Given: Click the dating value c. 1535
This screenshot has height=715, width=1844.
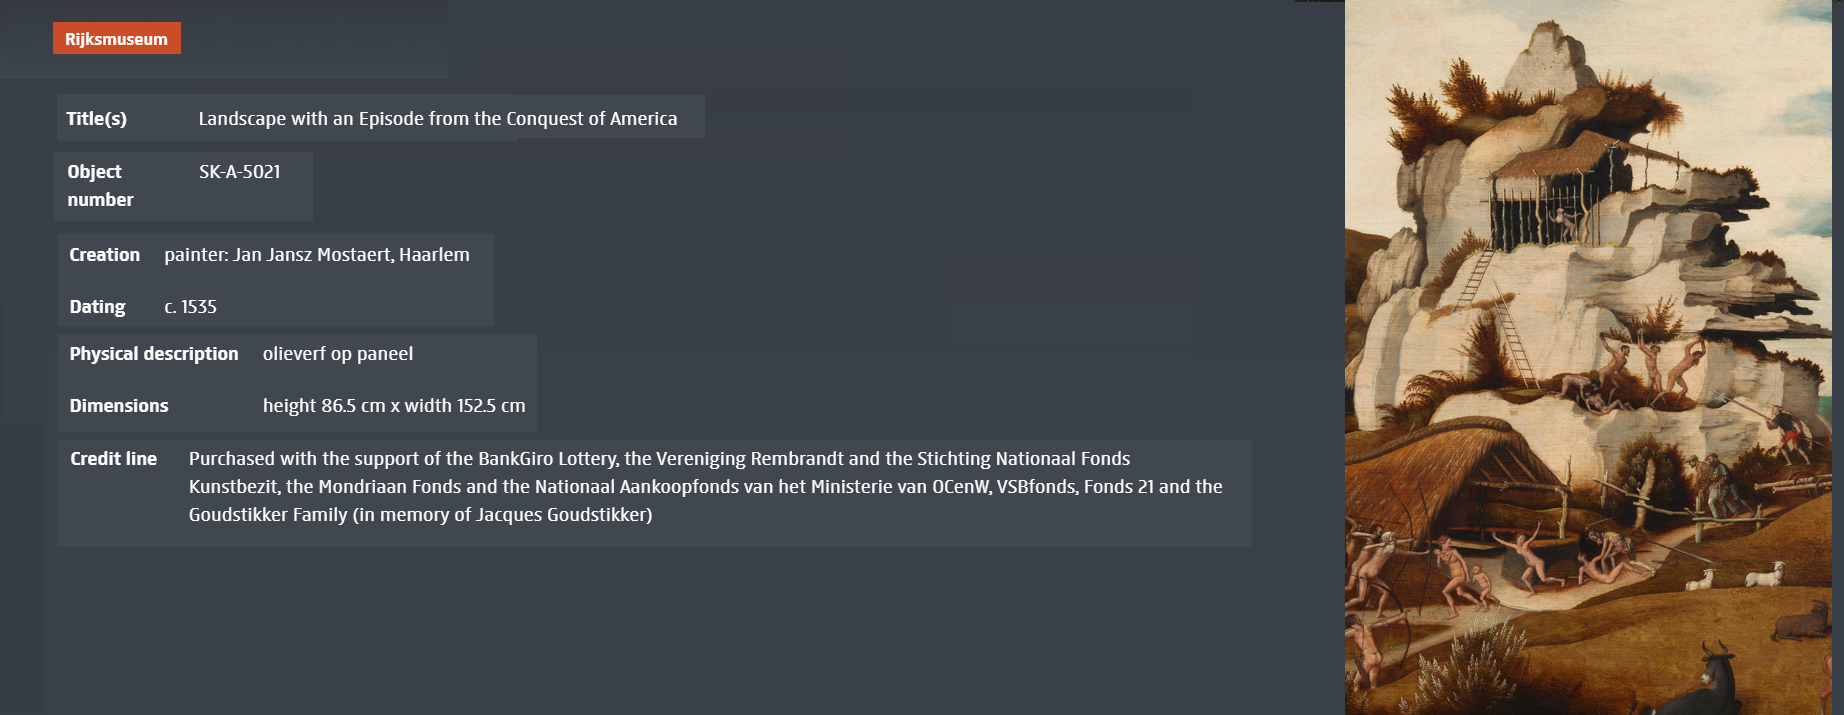Looking at the screenshot, I should (x=190, y=307).
